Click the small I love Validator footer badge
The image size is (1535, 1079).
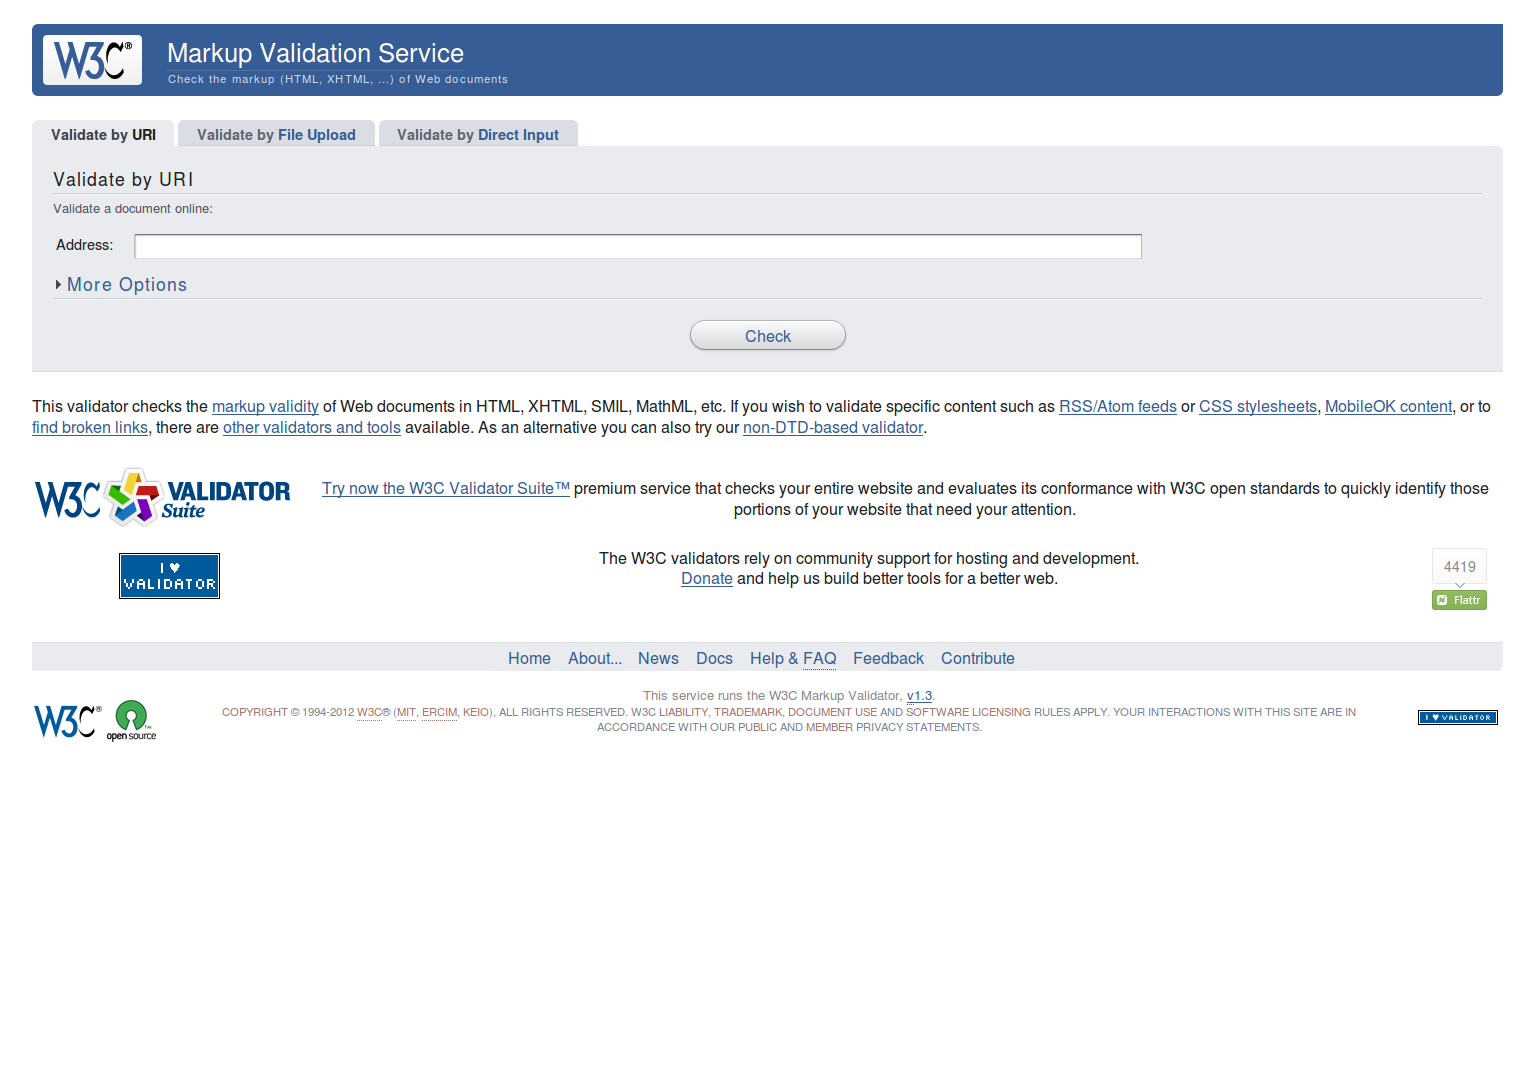[1457, 717]
